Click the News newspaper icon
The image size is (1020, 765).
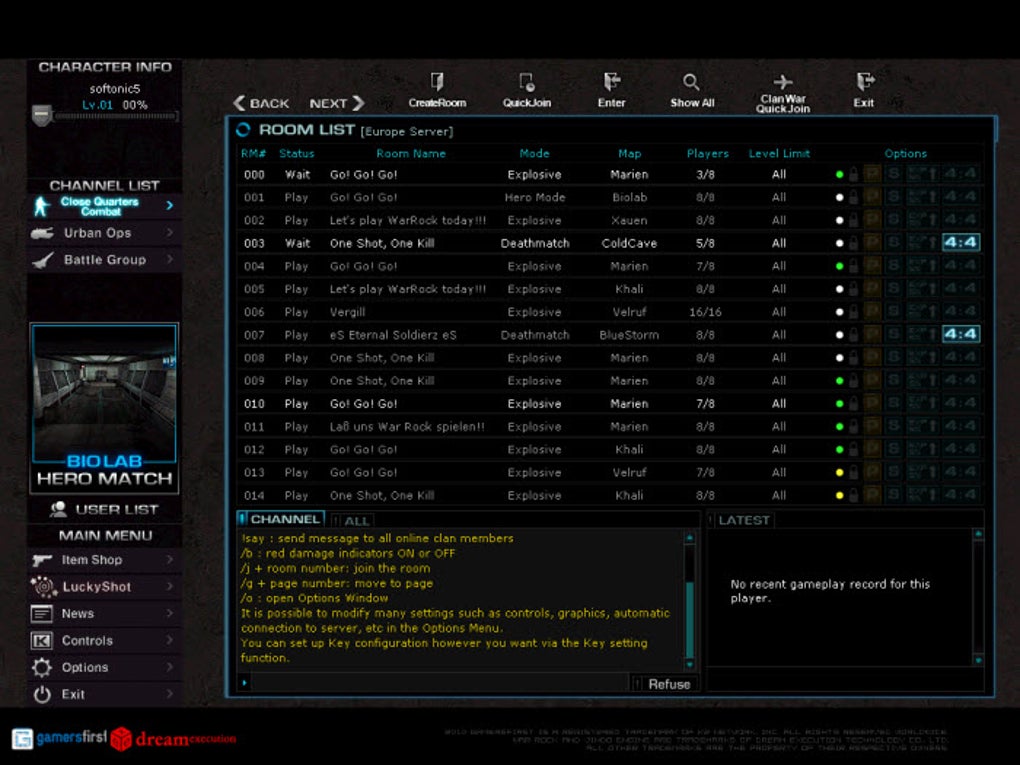[x=42, y=613]
